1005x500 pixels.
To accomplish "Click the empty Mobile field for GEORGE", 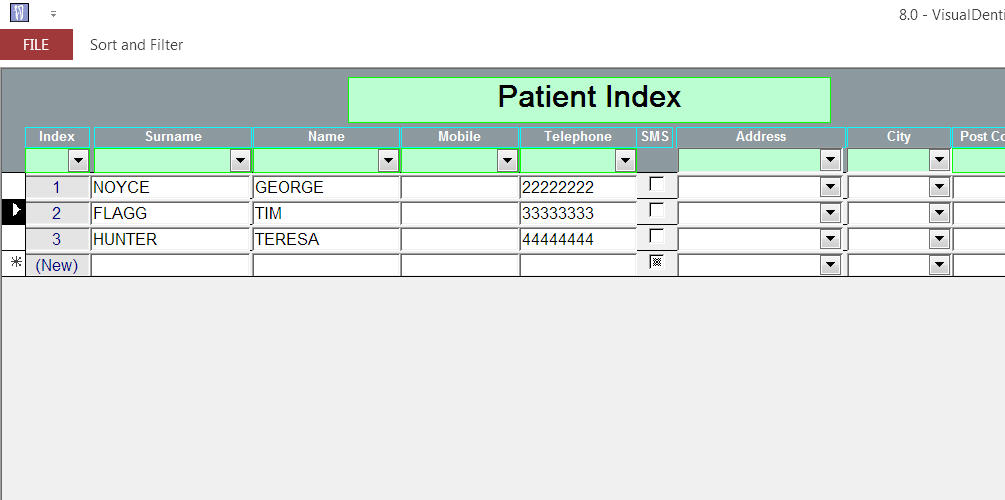I will coord(460,187).
